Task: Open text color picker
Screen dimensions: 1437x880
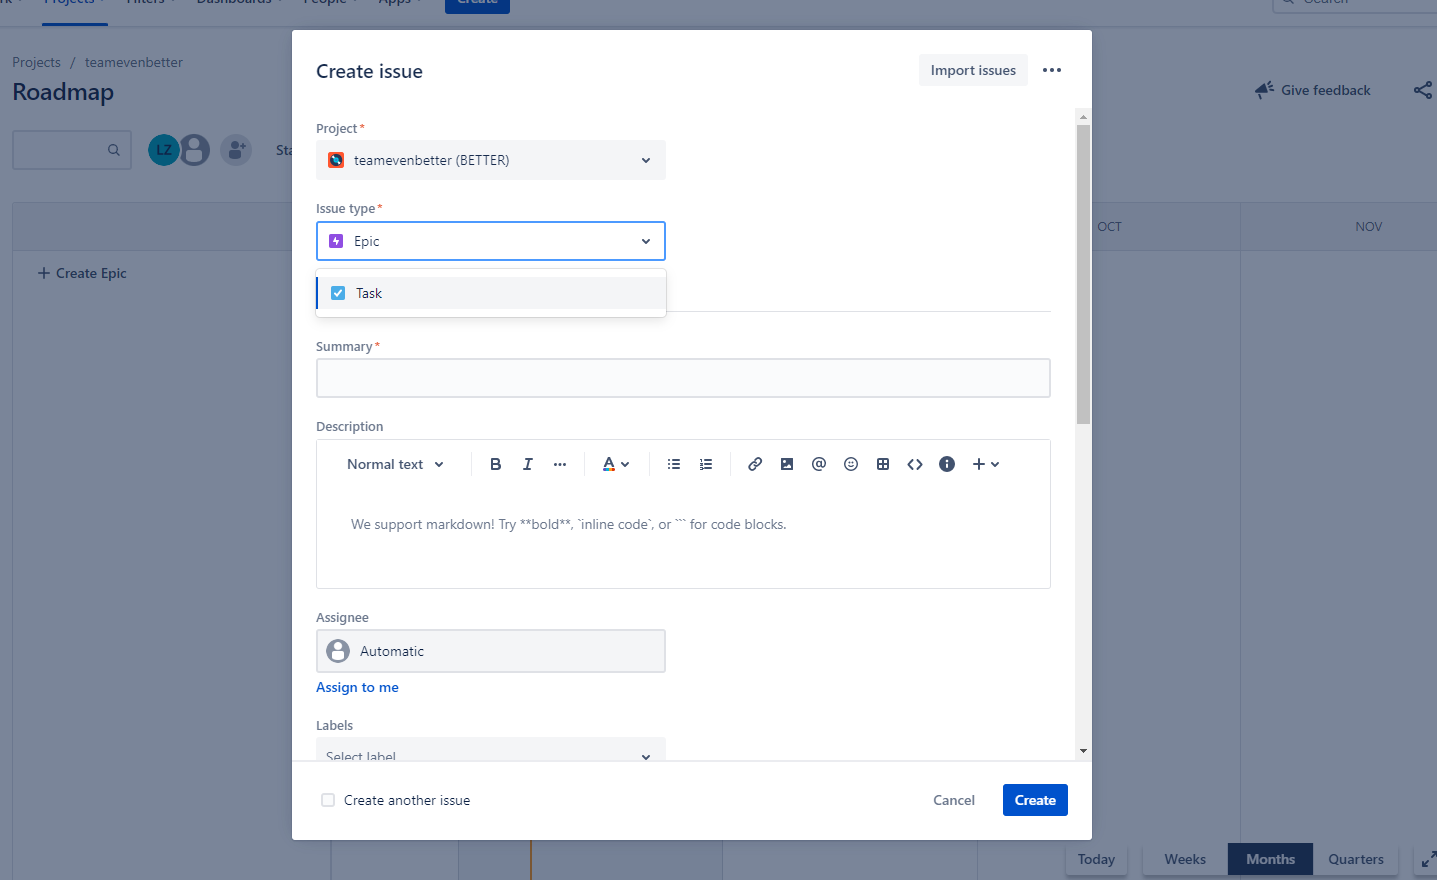Action: [x=616, y=464]
